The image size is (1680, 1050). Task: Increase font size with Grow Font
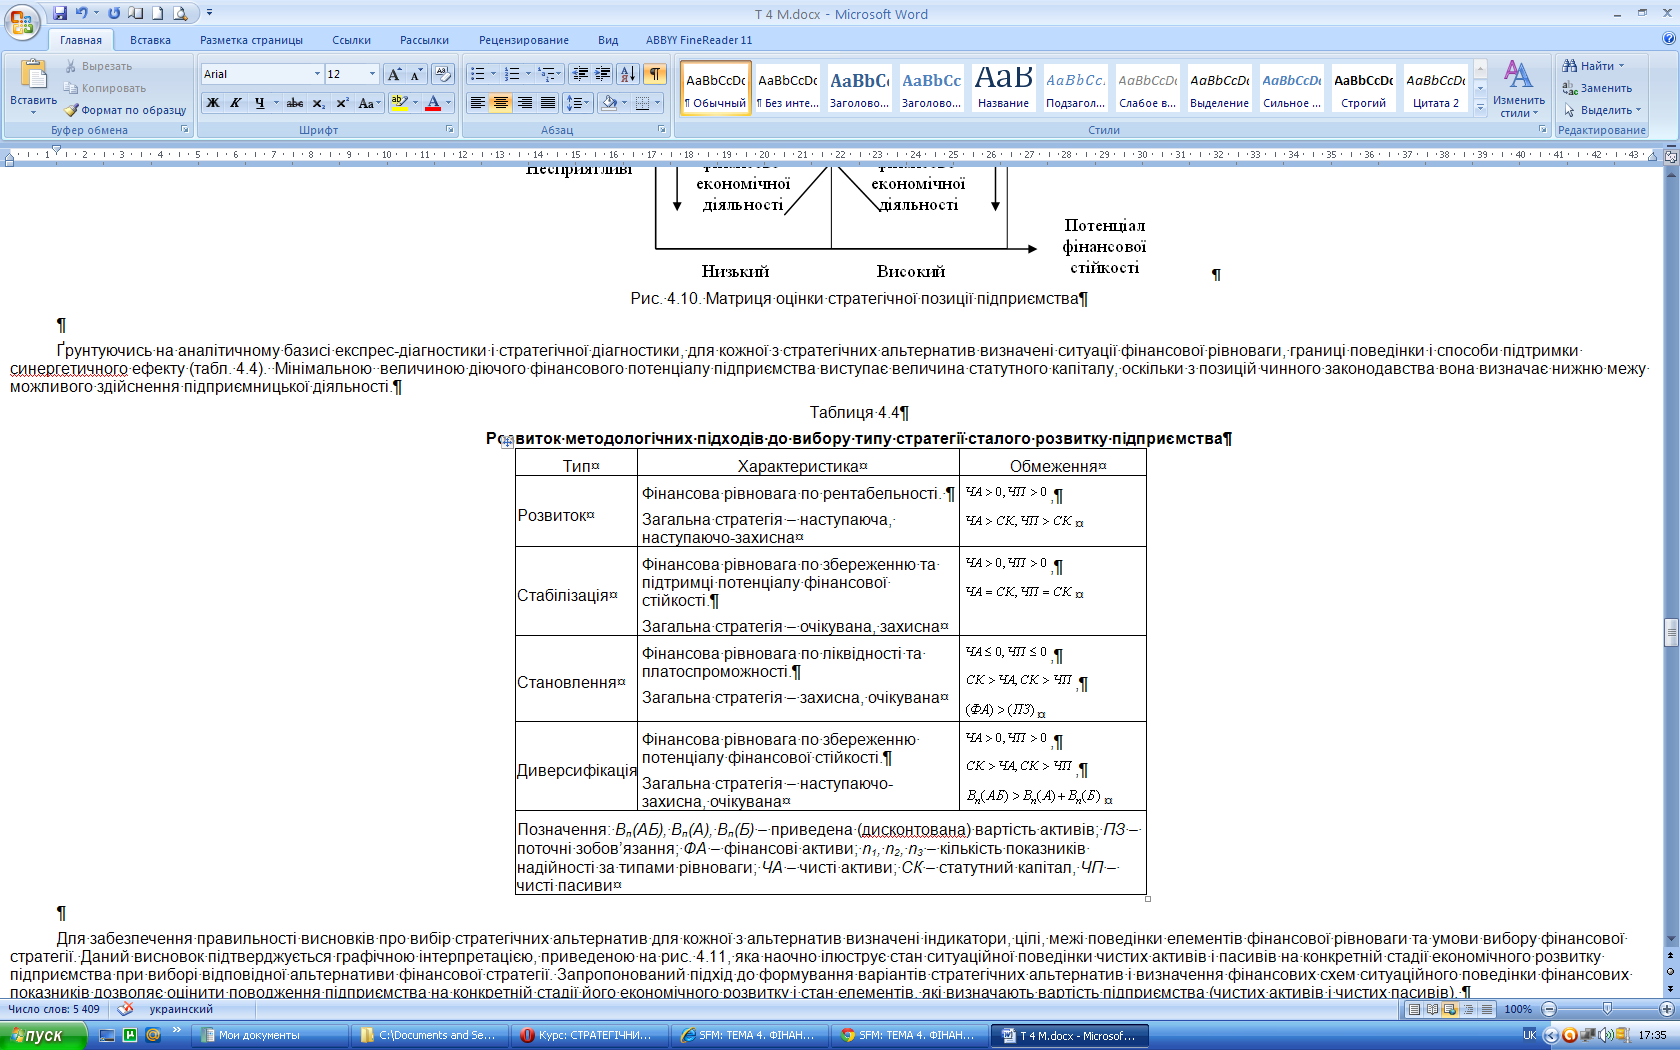(x=394, y=74)
